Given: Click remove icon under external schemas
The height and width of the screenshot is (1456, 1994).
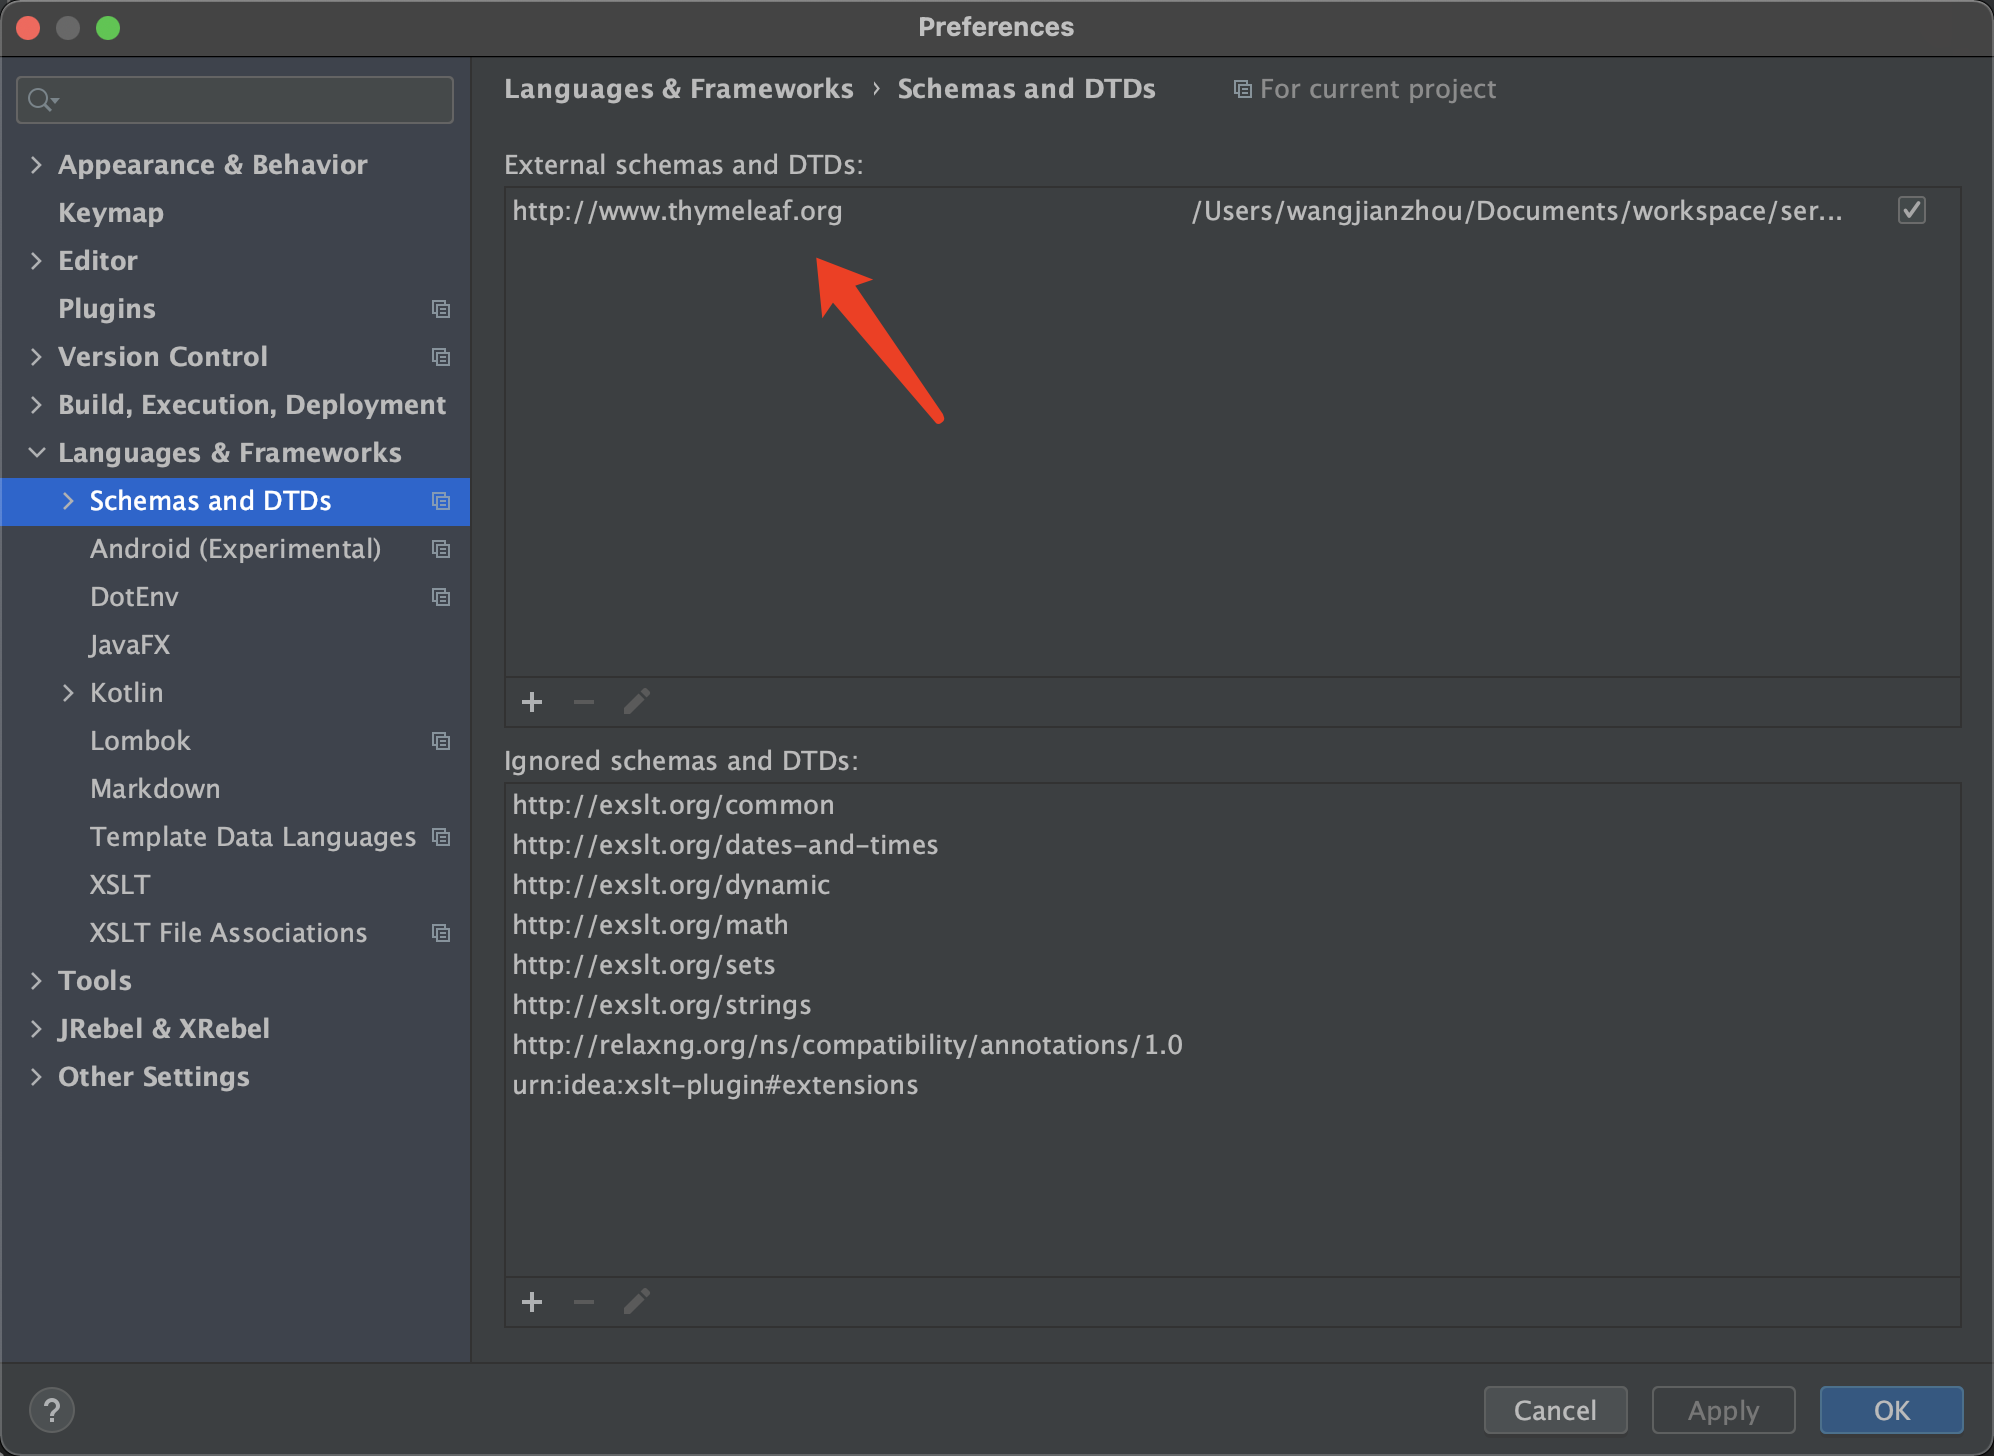Looking at the screenshot, I should [584, 702].
